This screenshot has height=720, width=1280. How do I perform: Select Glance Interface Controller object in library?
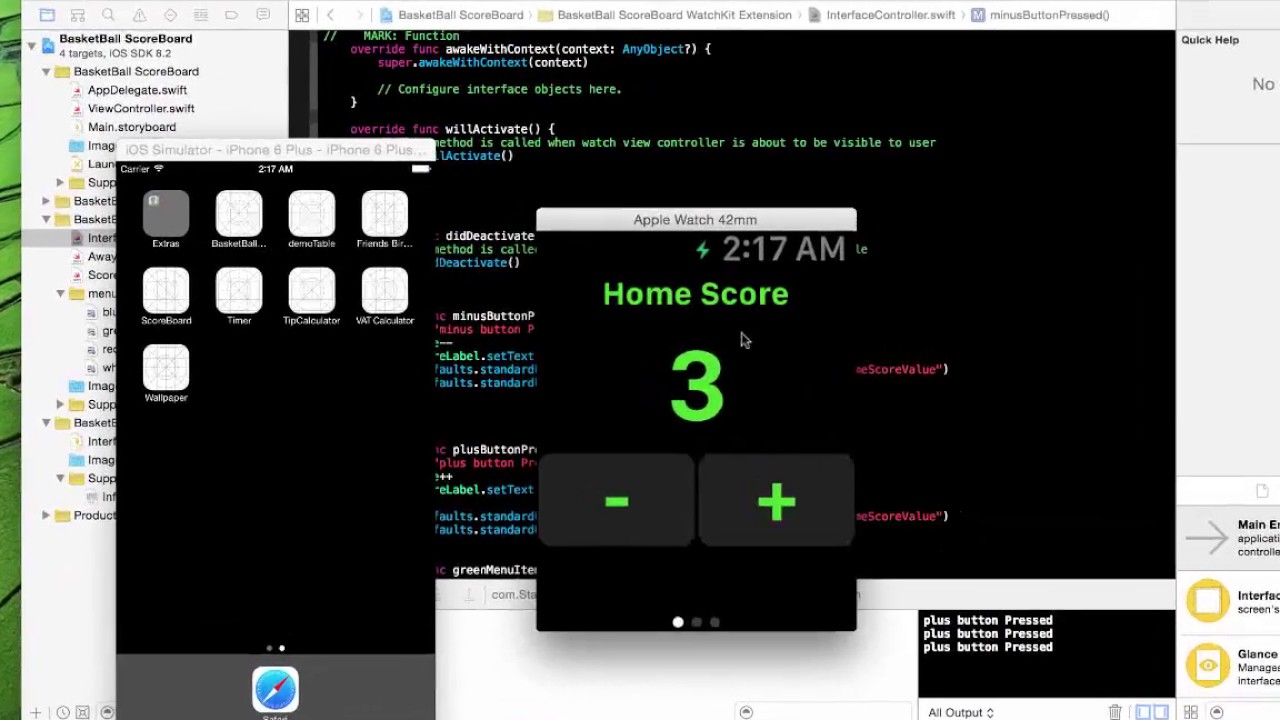tap(1228, 666)
